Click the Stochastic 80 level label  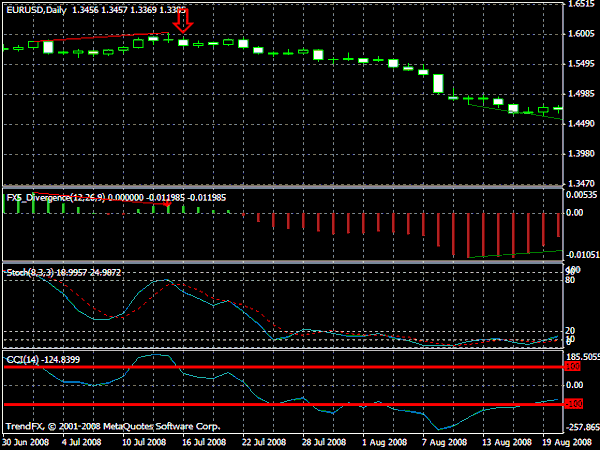(x=570, y=280)
